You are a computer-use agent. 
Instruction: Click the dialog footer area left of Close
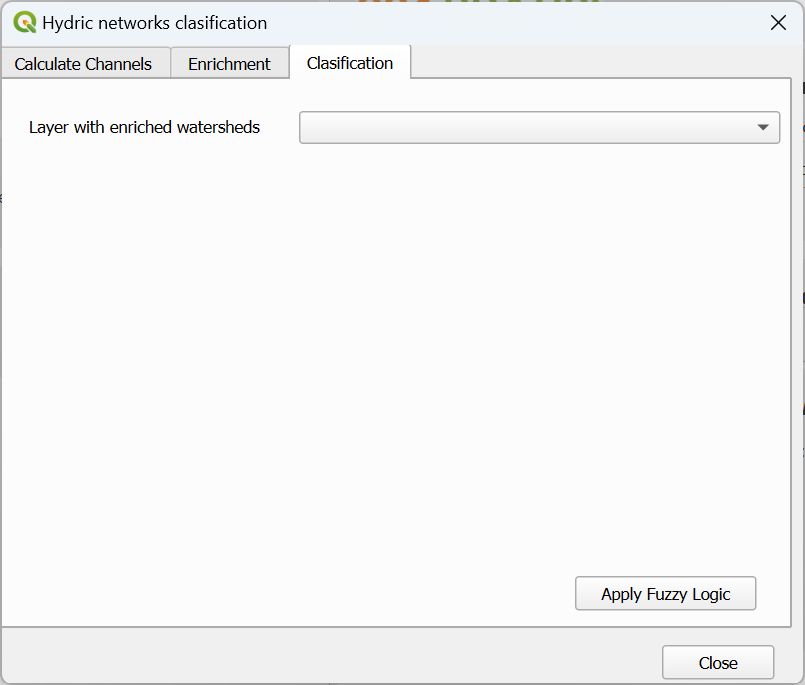(x=330, y=660)
